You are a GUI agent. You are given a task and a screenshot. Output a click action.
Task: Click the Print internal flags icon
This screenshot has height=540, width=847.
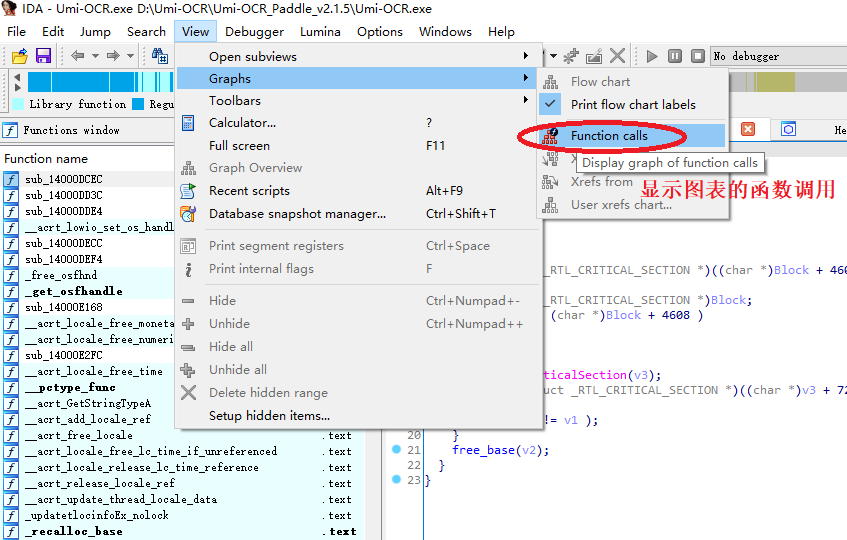click(x=188, y=269)
